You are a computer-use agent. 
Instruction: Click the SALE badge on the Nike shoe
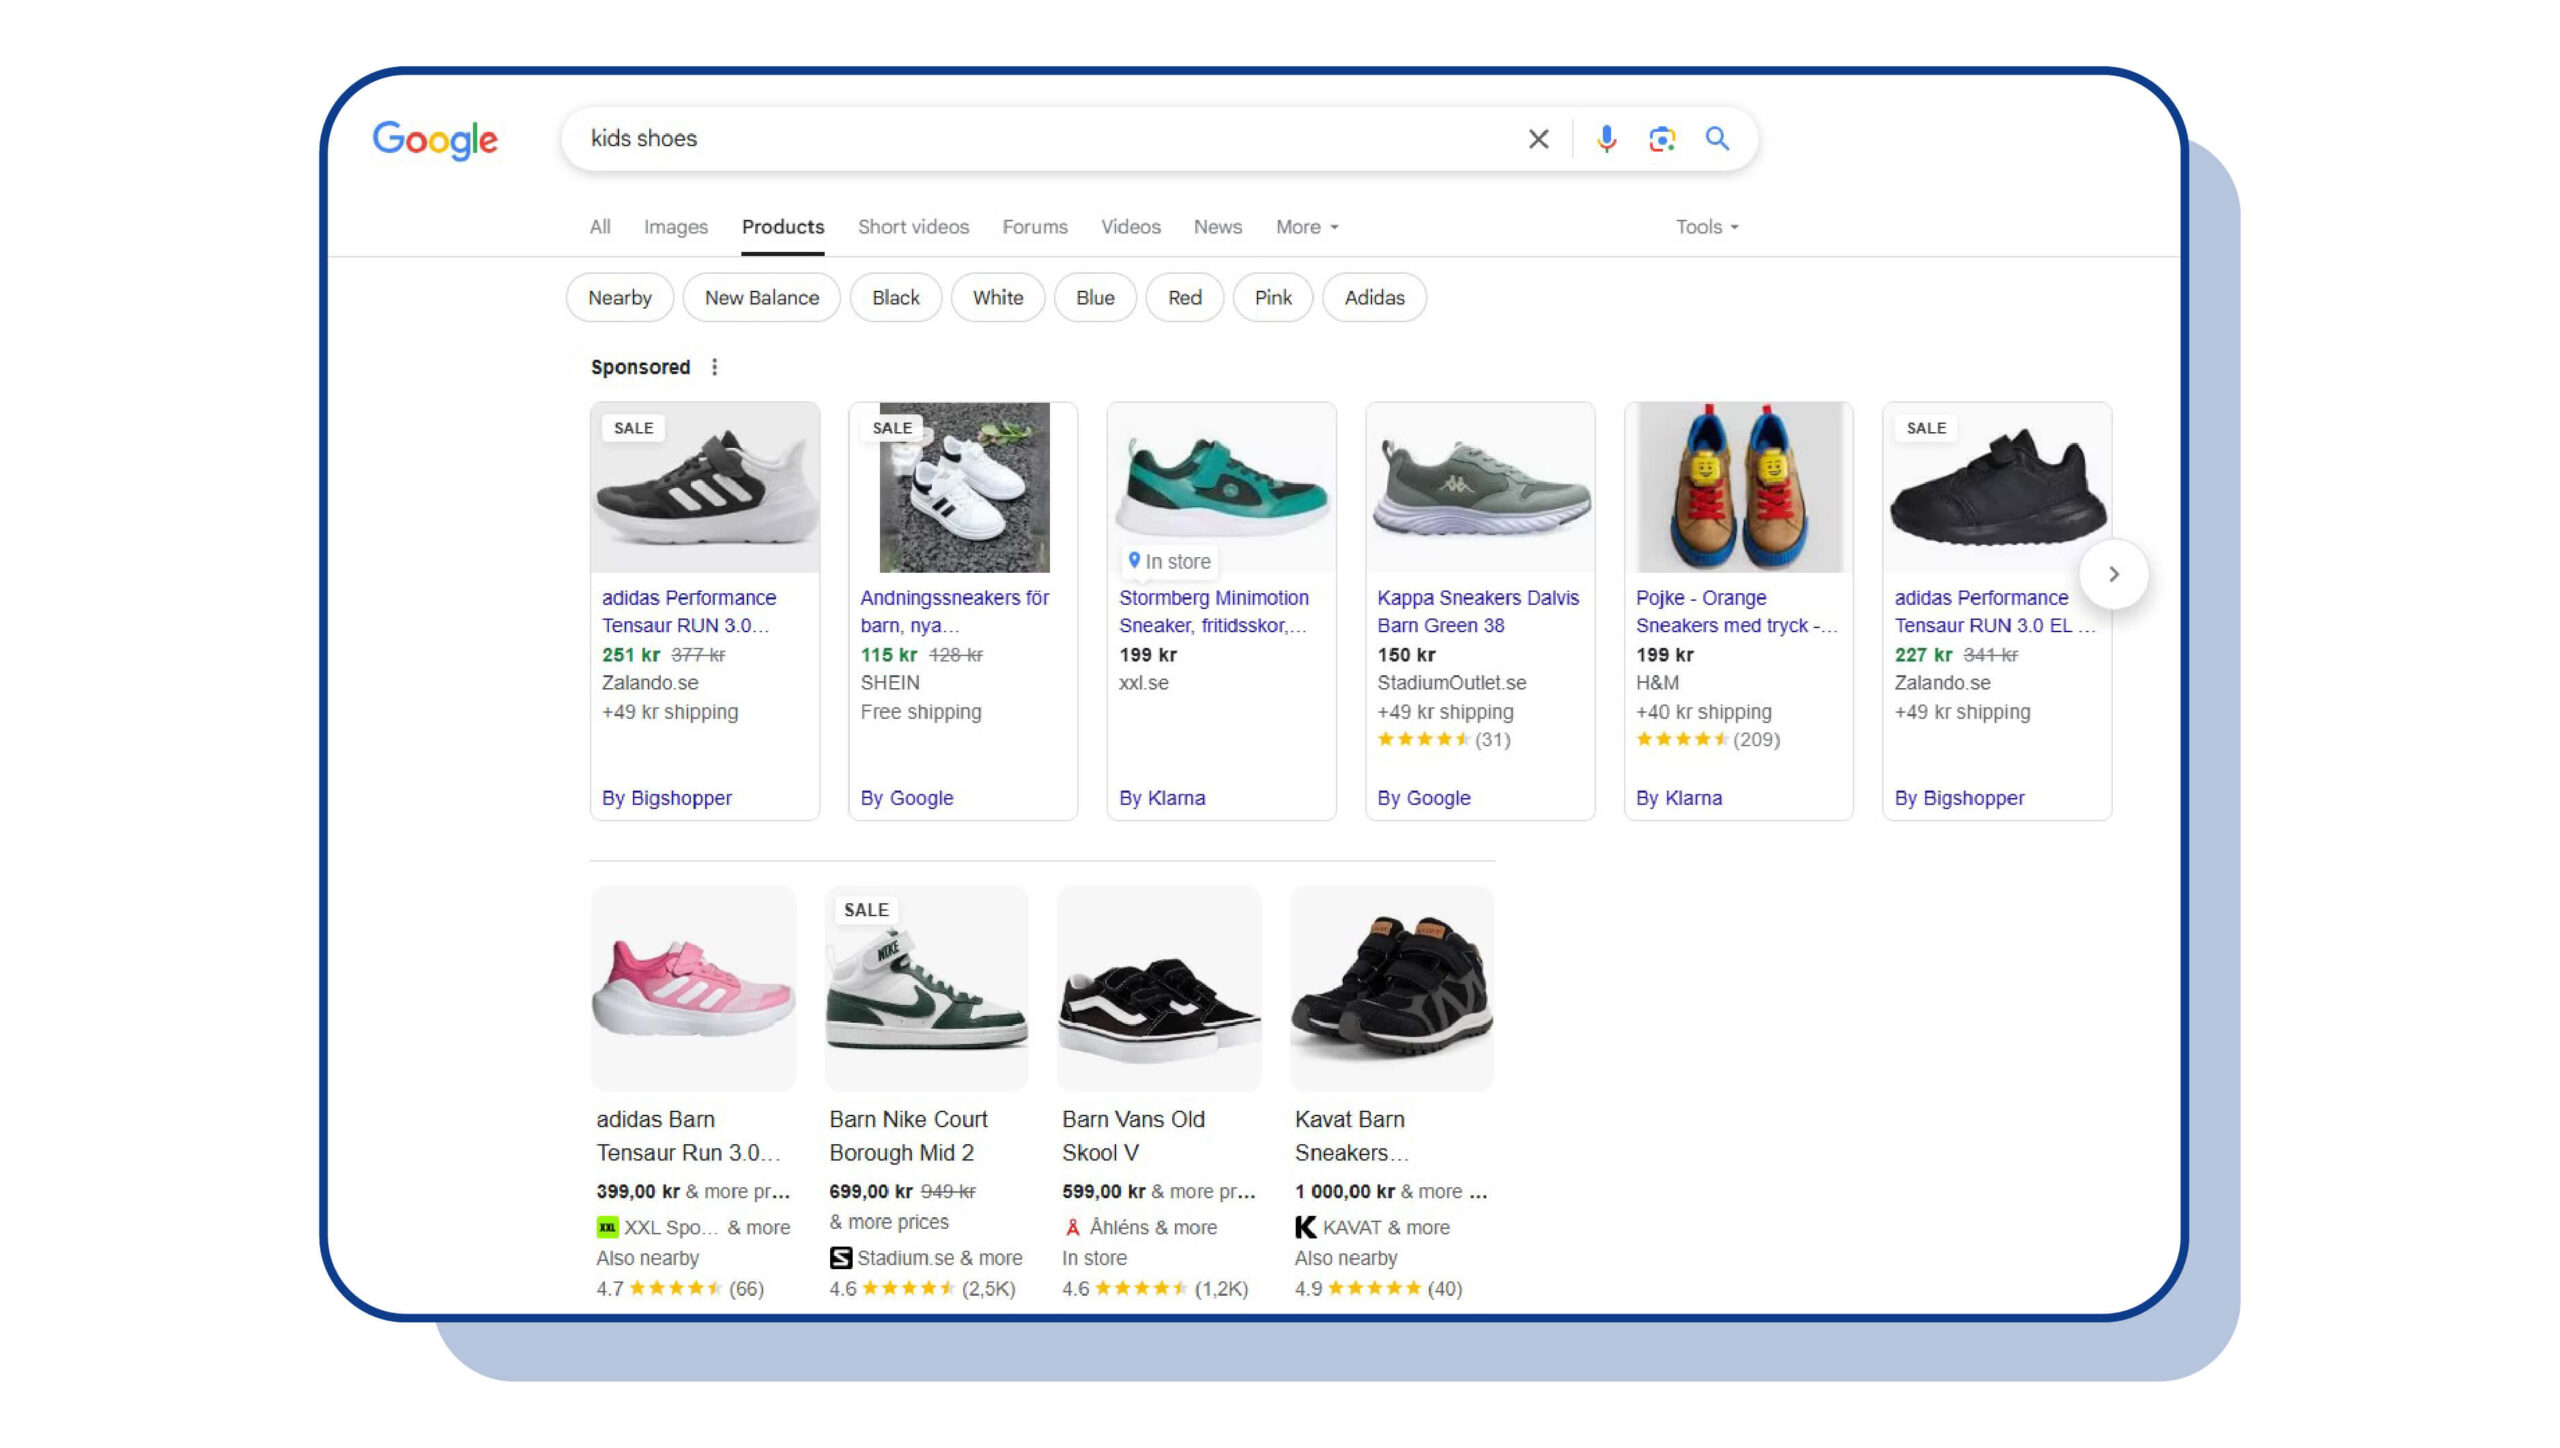pos(866,910)
